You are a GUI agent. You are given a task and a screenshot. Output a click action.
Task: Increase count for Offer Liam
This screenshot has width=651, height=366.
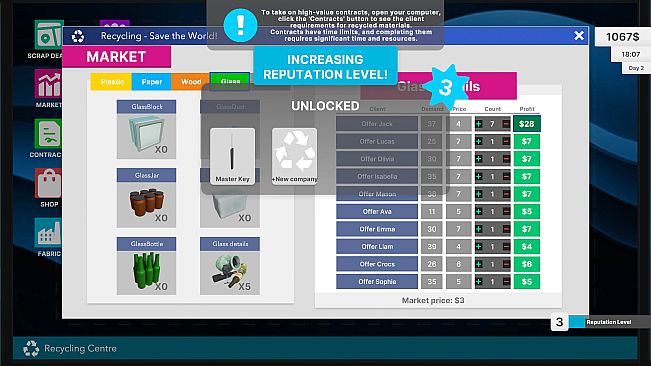(479, 246)
